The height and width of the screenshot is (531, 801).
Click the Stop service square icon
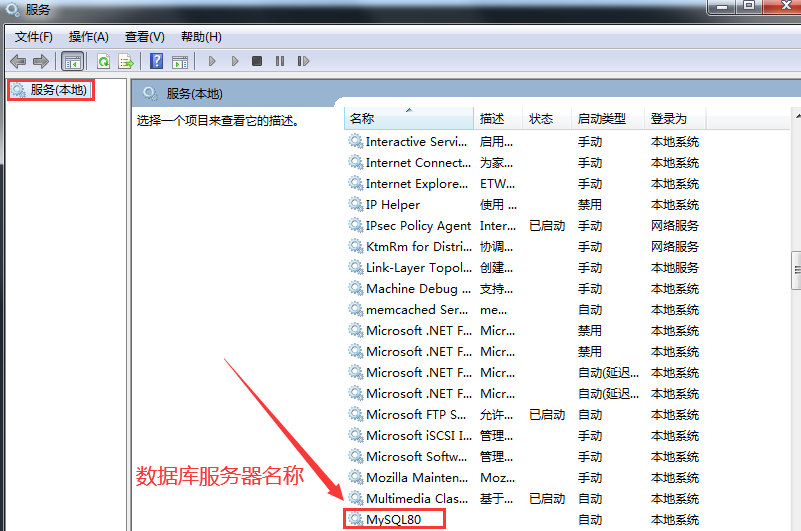click(x=257, y=61)
